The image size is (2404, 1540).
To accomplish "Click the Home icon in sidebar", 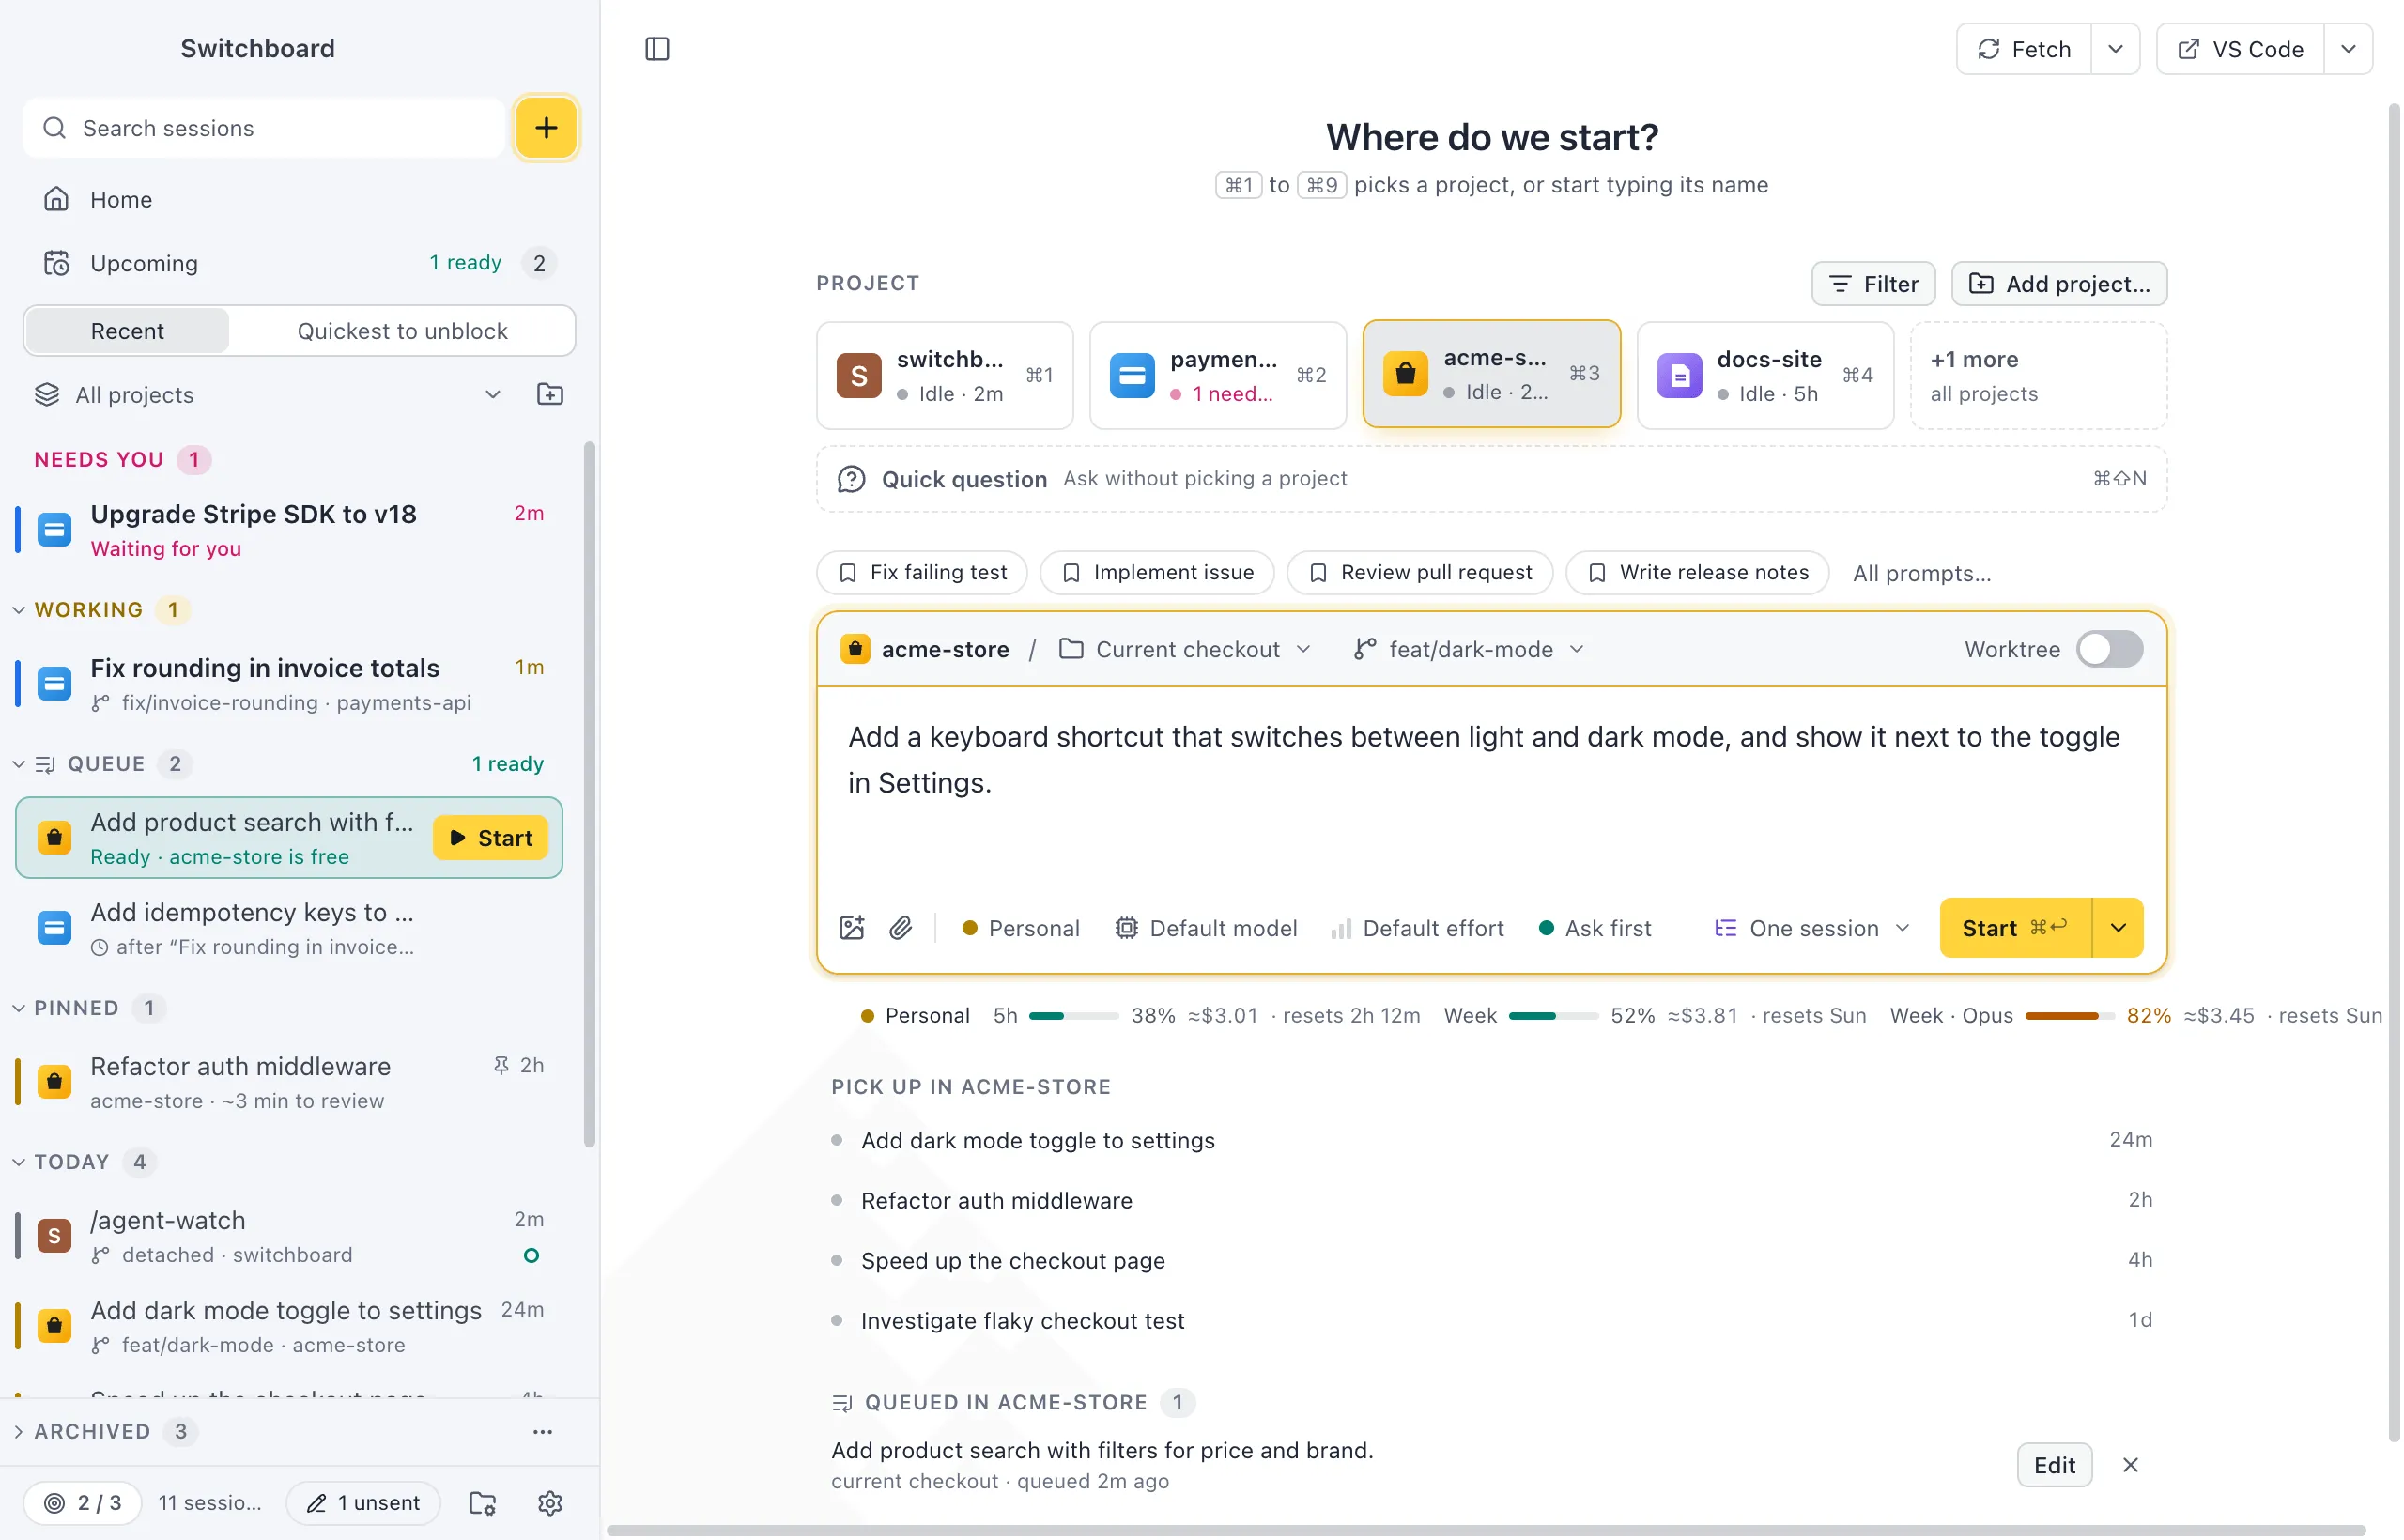I will (57, 199).
